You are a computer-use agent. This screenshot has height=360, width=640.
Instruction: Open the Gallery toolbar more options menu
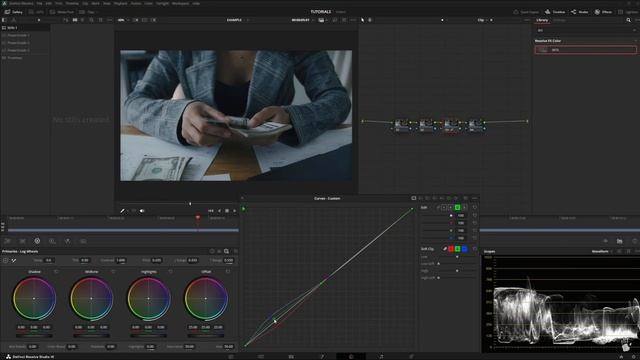109,20
